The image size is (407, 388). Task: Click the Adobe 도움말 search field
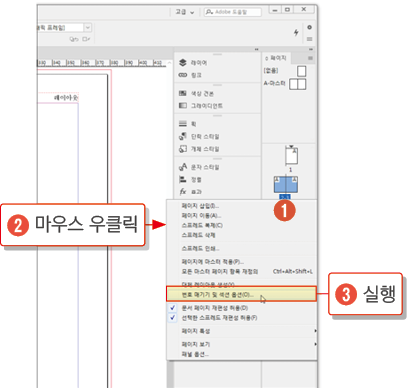(233, 12)
